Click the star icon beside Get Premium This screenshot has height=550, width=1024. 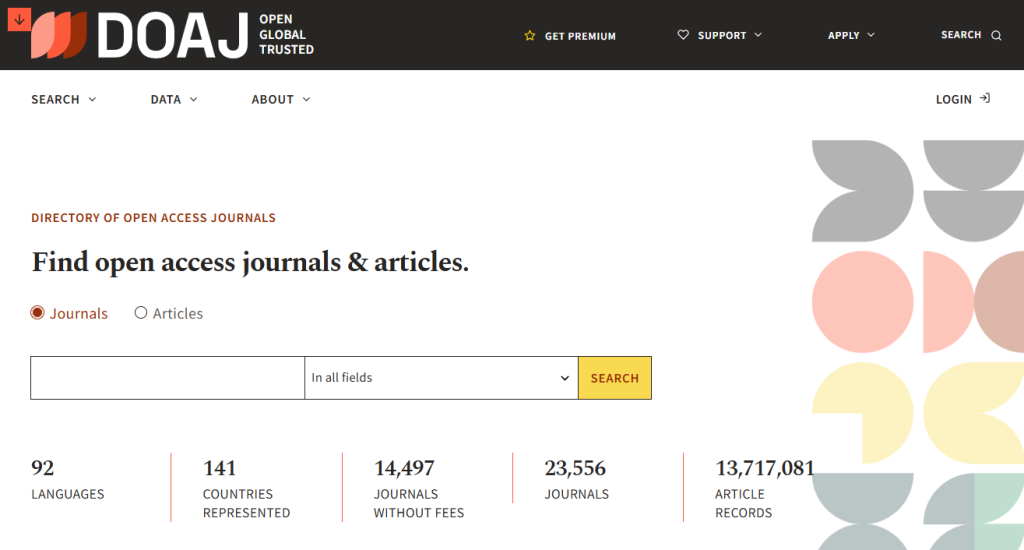click(x=530, y=36)
